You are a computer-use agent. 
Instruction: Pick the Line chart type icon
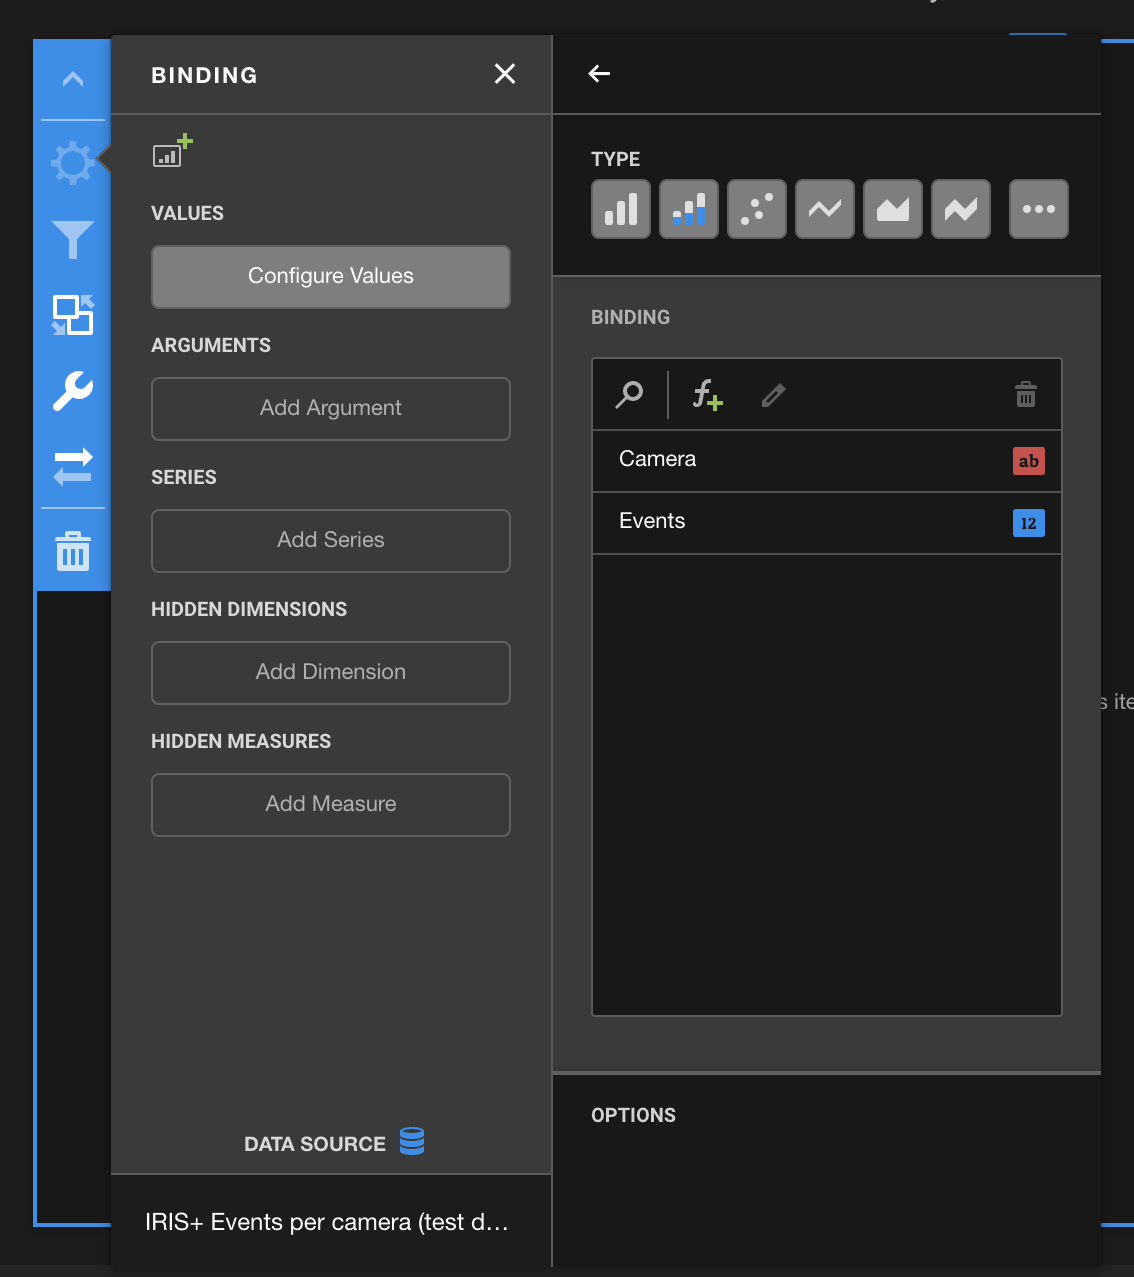(x=825, y=209)
